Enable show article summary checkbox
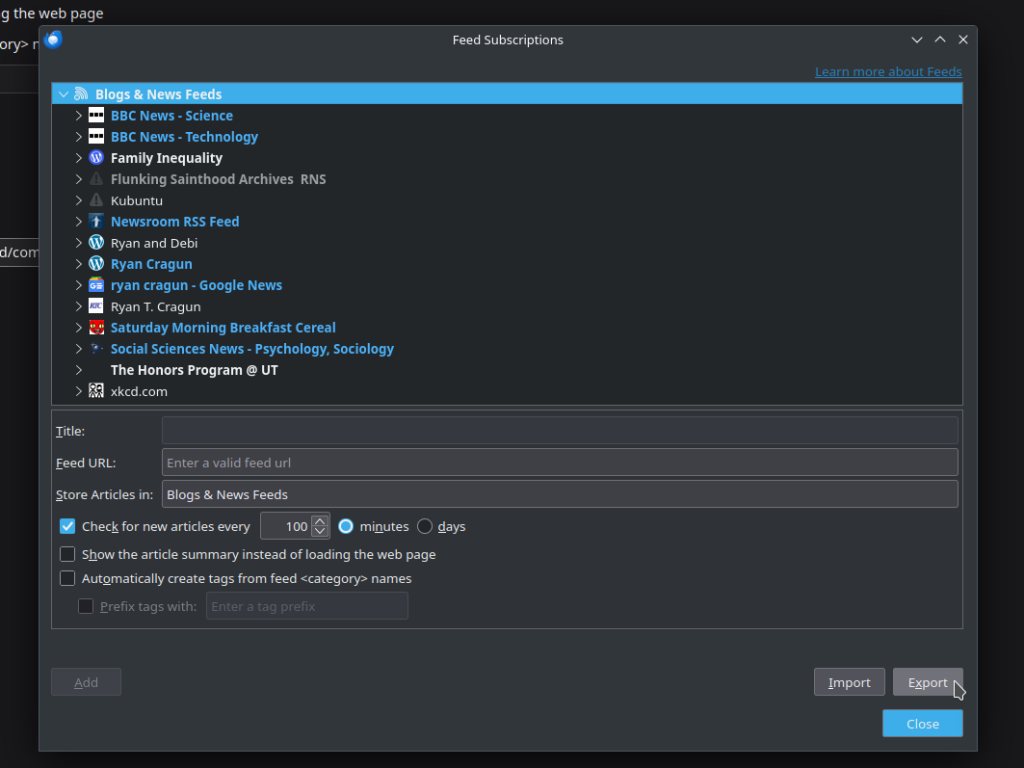 coord(68,554)
